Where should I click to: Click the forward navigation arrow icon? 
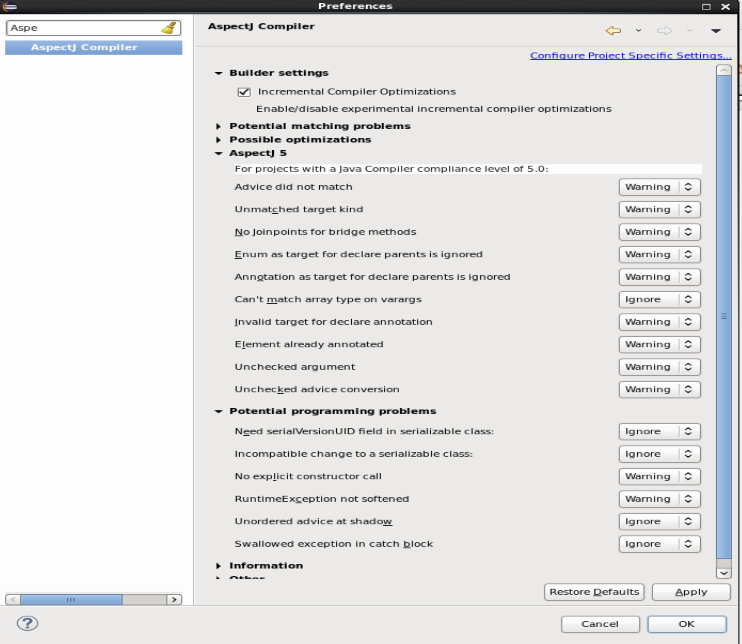664,31
